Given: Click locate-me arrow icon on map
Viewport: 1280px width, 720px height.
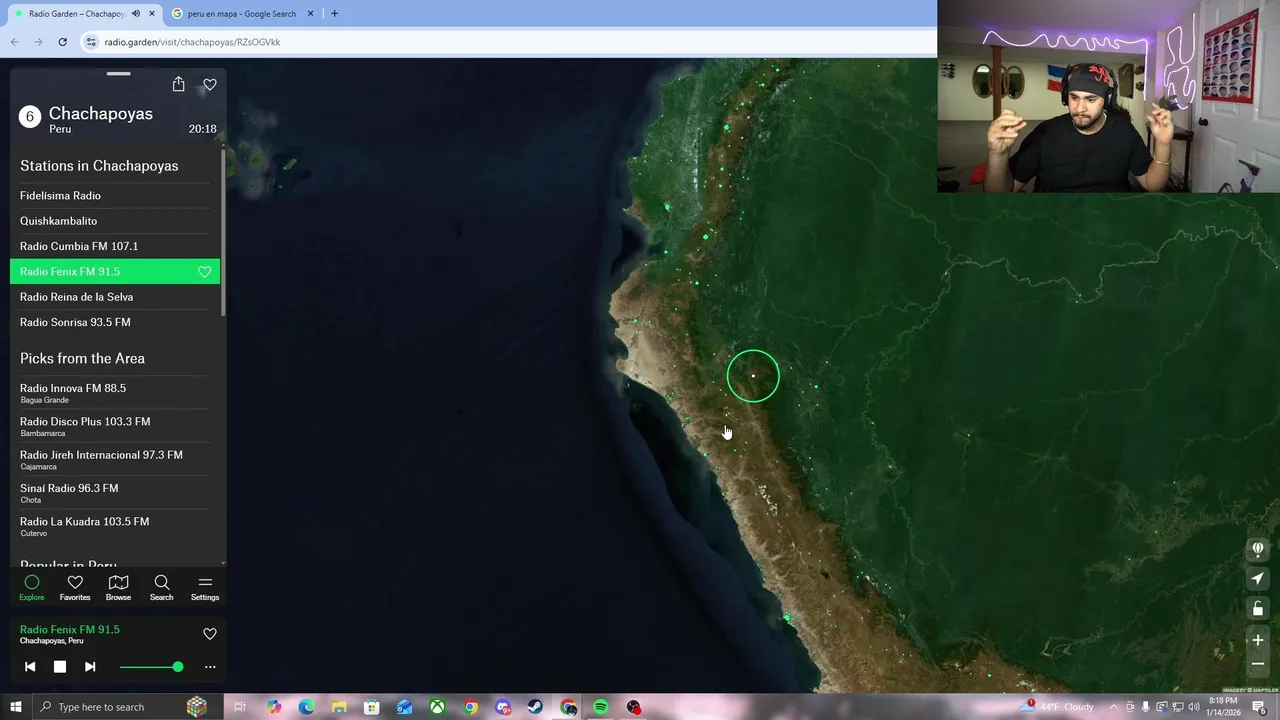Looking at the screenshot, I should click(x=1258, y=579).
